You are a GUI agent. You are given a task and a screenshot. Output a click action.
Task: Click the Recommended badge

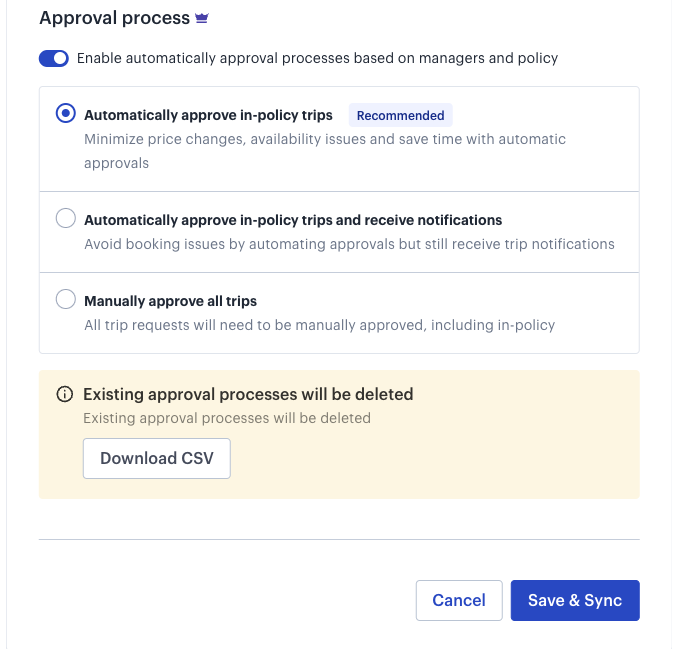400,115
